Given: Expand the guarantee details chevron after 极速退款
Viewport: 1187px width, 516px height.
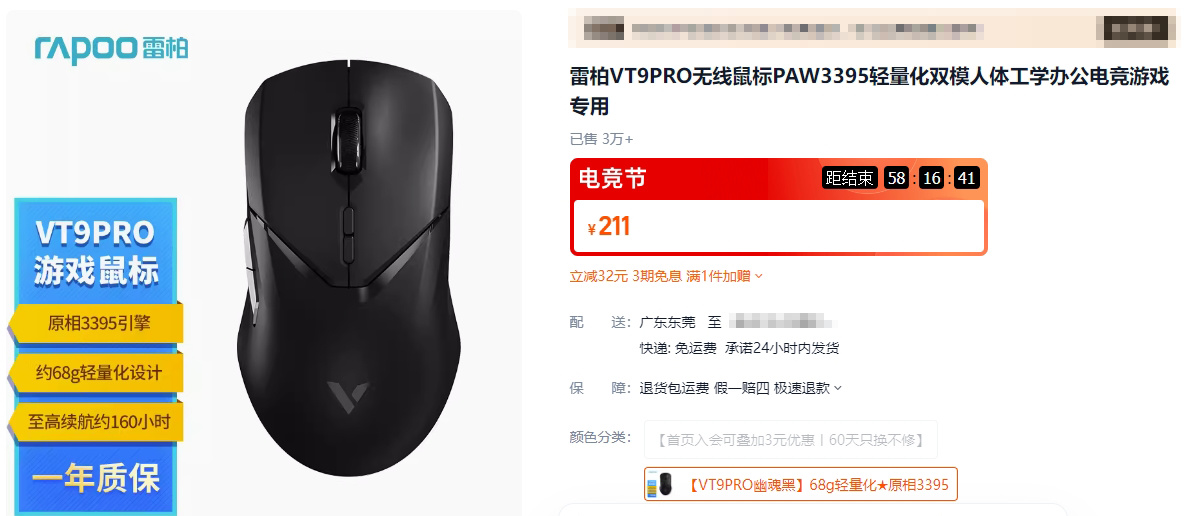Looking at the screenshot, I should (837, 388).
